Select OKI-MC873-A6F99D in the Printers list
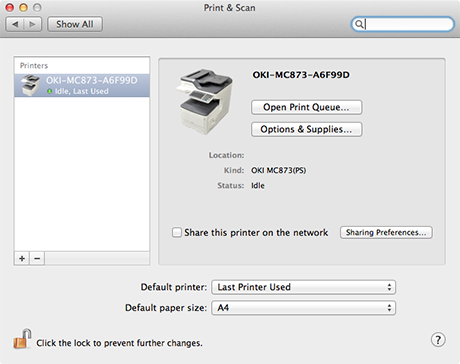The width and height of the screenshot is (460, 364). (82, 85)
